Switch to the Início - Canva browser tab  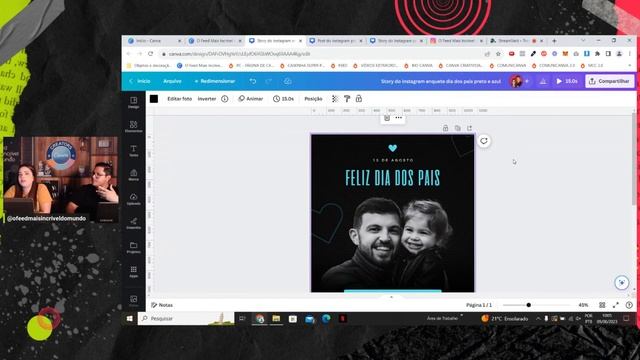154,41
